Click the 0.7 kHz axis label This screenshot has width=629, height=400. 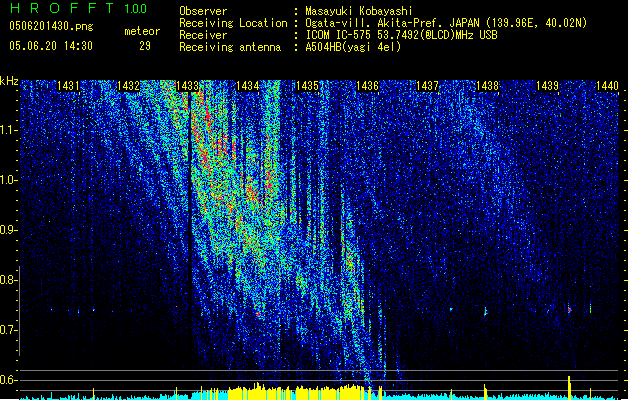pos(9,330)
